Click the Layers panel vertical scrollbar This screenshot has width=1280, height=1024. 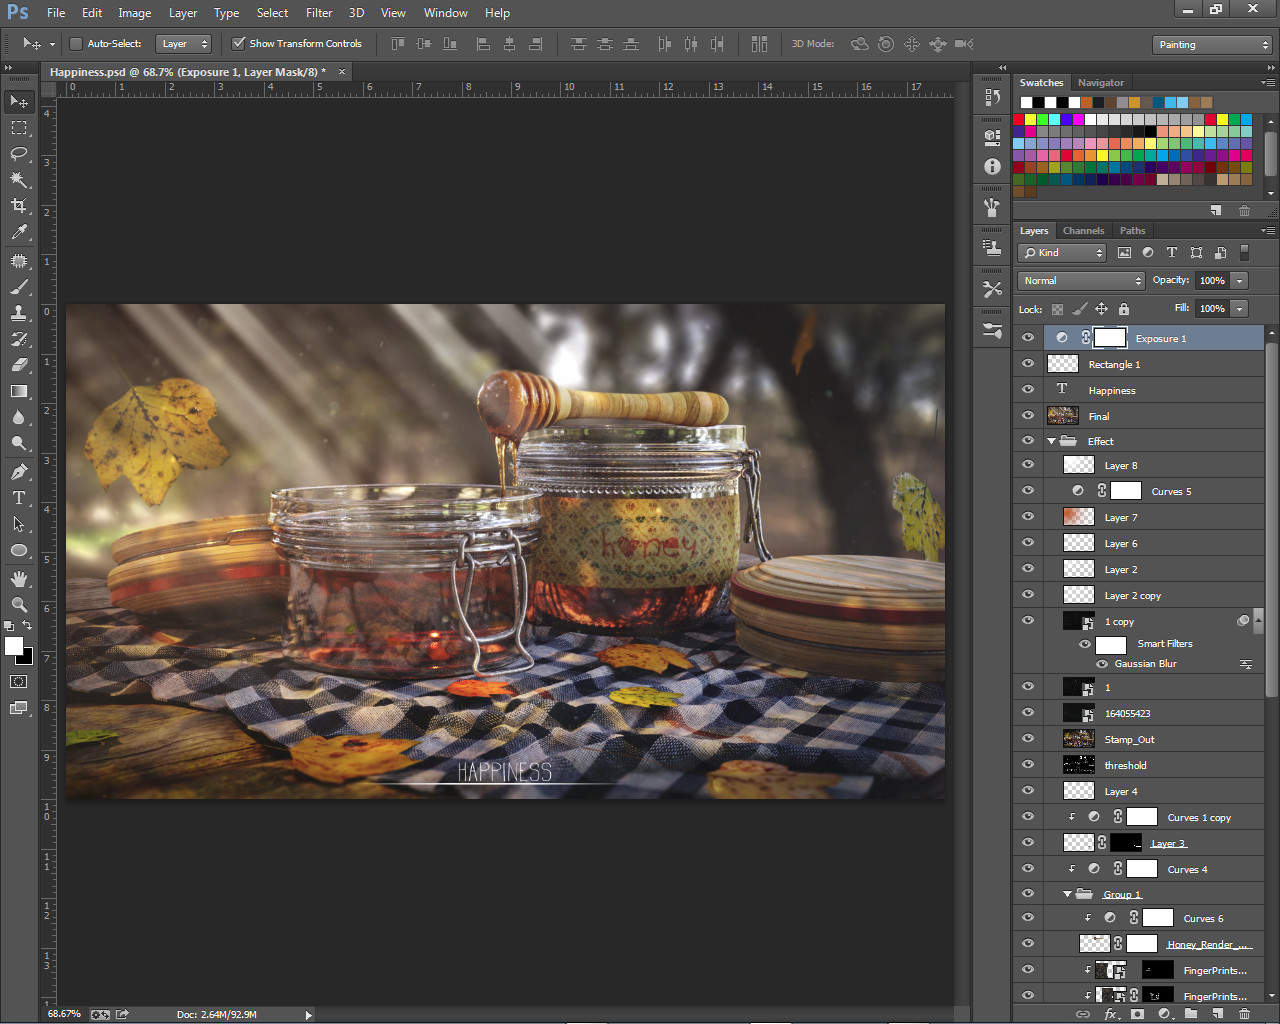pyautogui.click(x=1272, y=520)
